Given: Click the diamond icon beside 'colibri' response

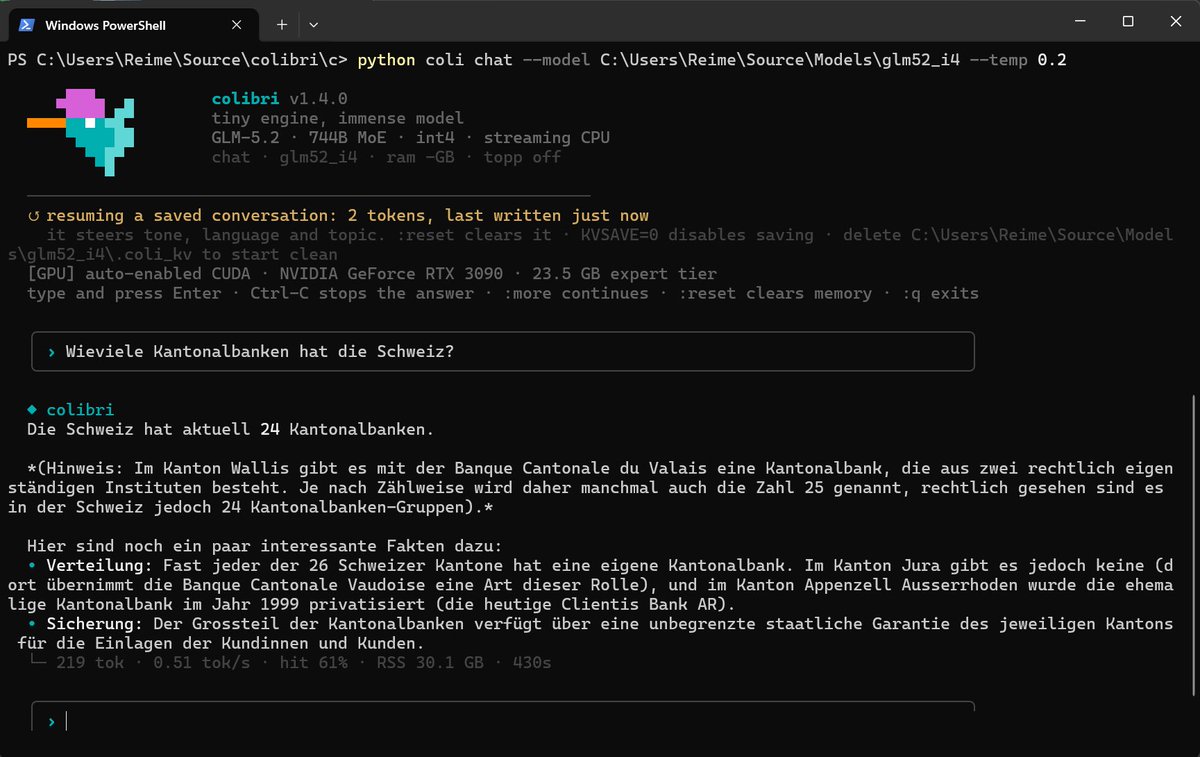Looking at the screenshot, I should pos(33,410).
